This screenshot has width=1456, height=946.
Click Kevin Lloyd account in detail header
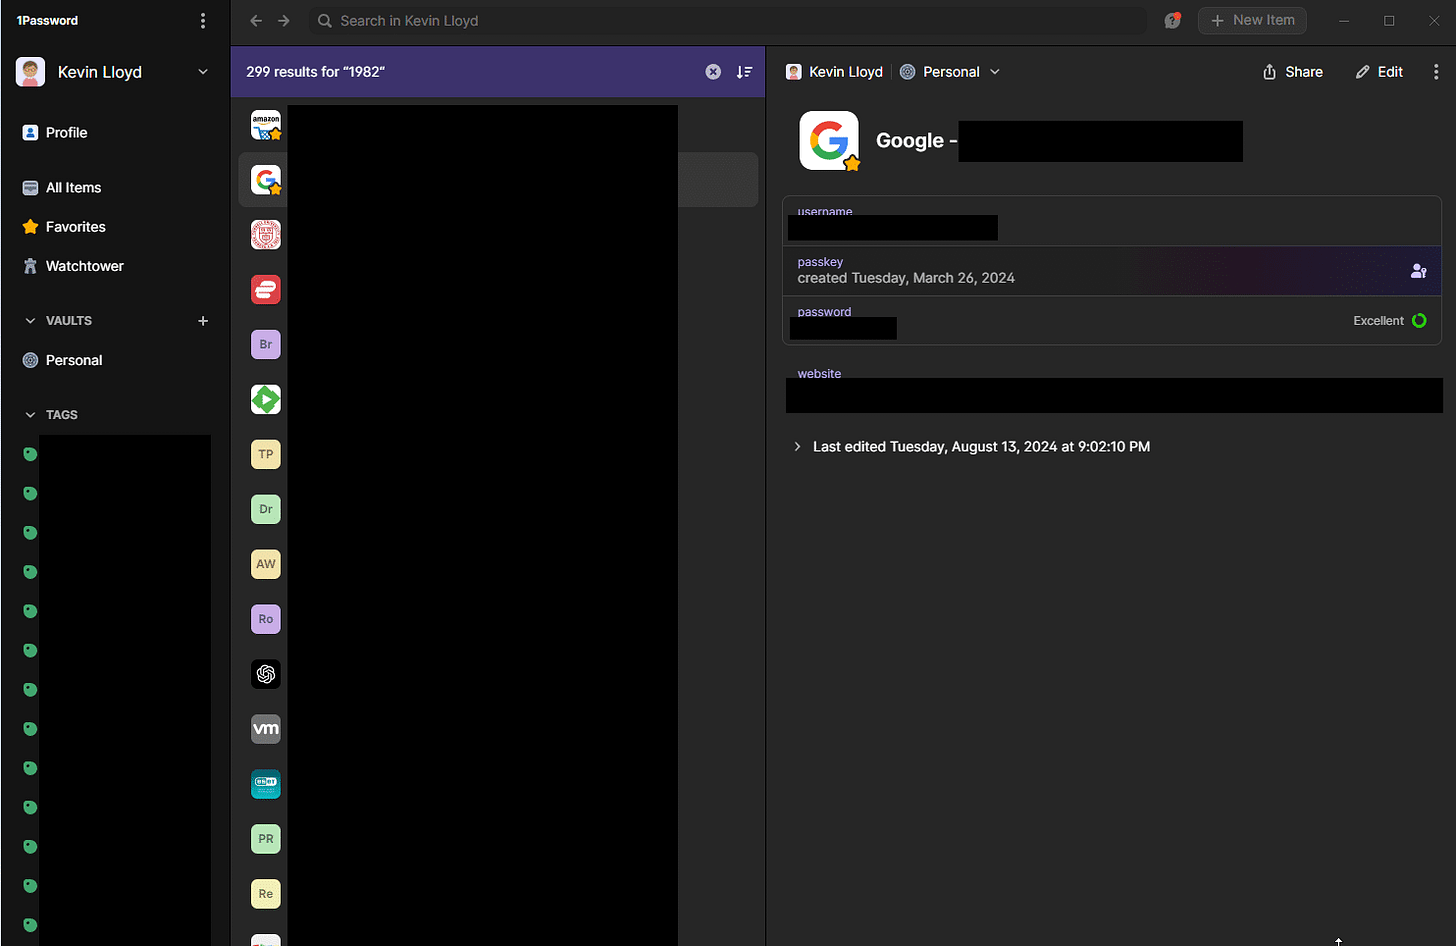coord(835,72)
